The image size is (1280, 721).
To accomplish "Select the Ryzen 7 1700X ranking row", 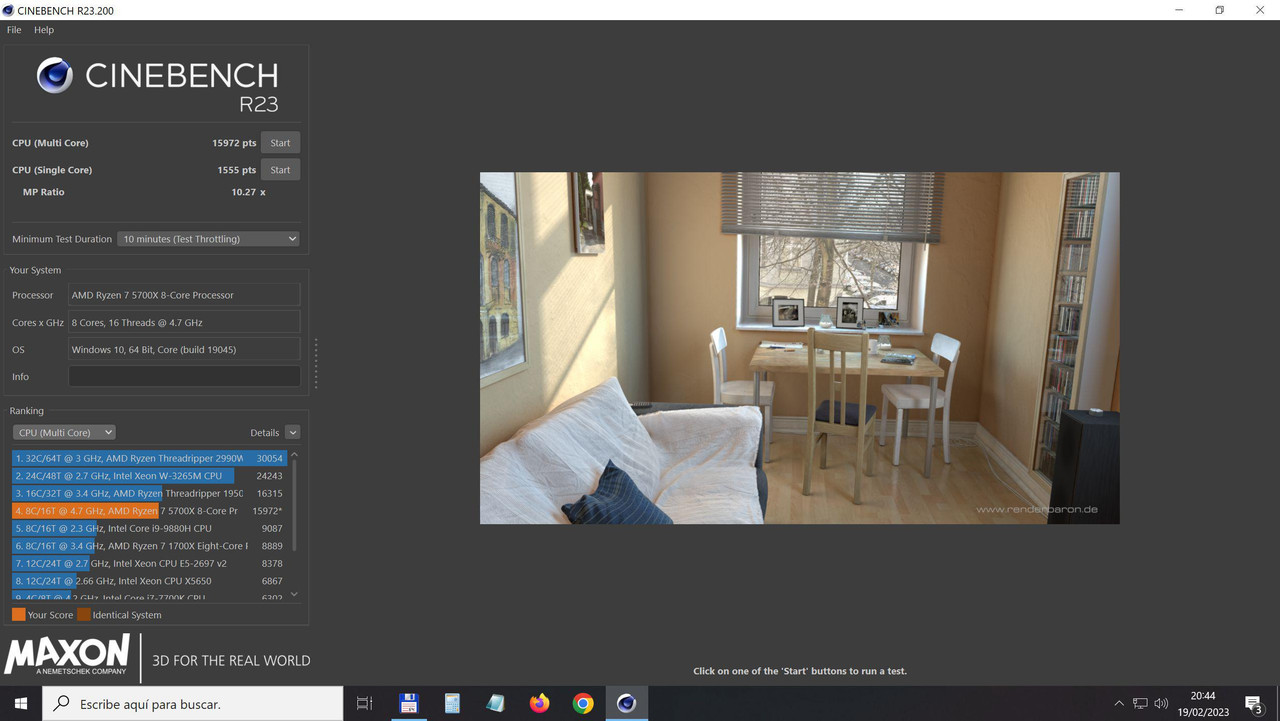I will 149,546.
